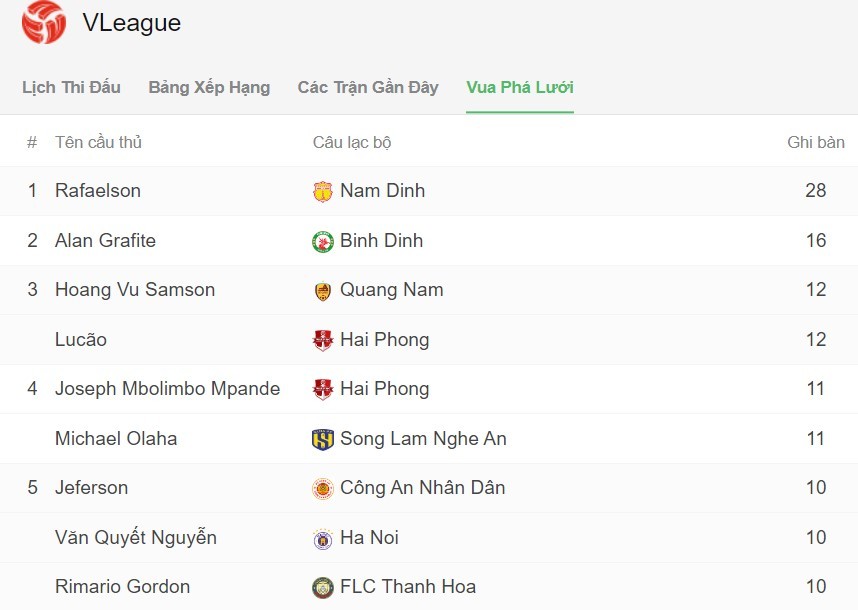Click the Quang Nam club crest icon
858x610 pixels.
click(x=322, y=291)
